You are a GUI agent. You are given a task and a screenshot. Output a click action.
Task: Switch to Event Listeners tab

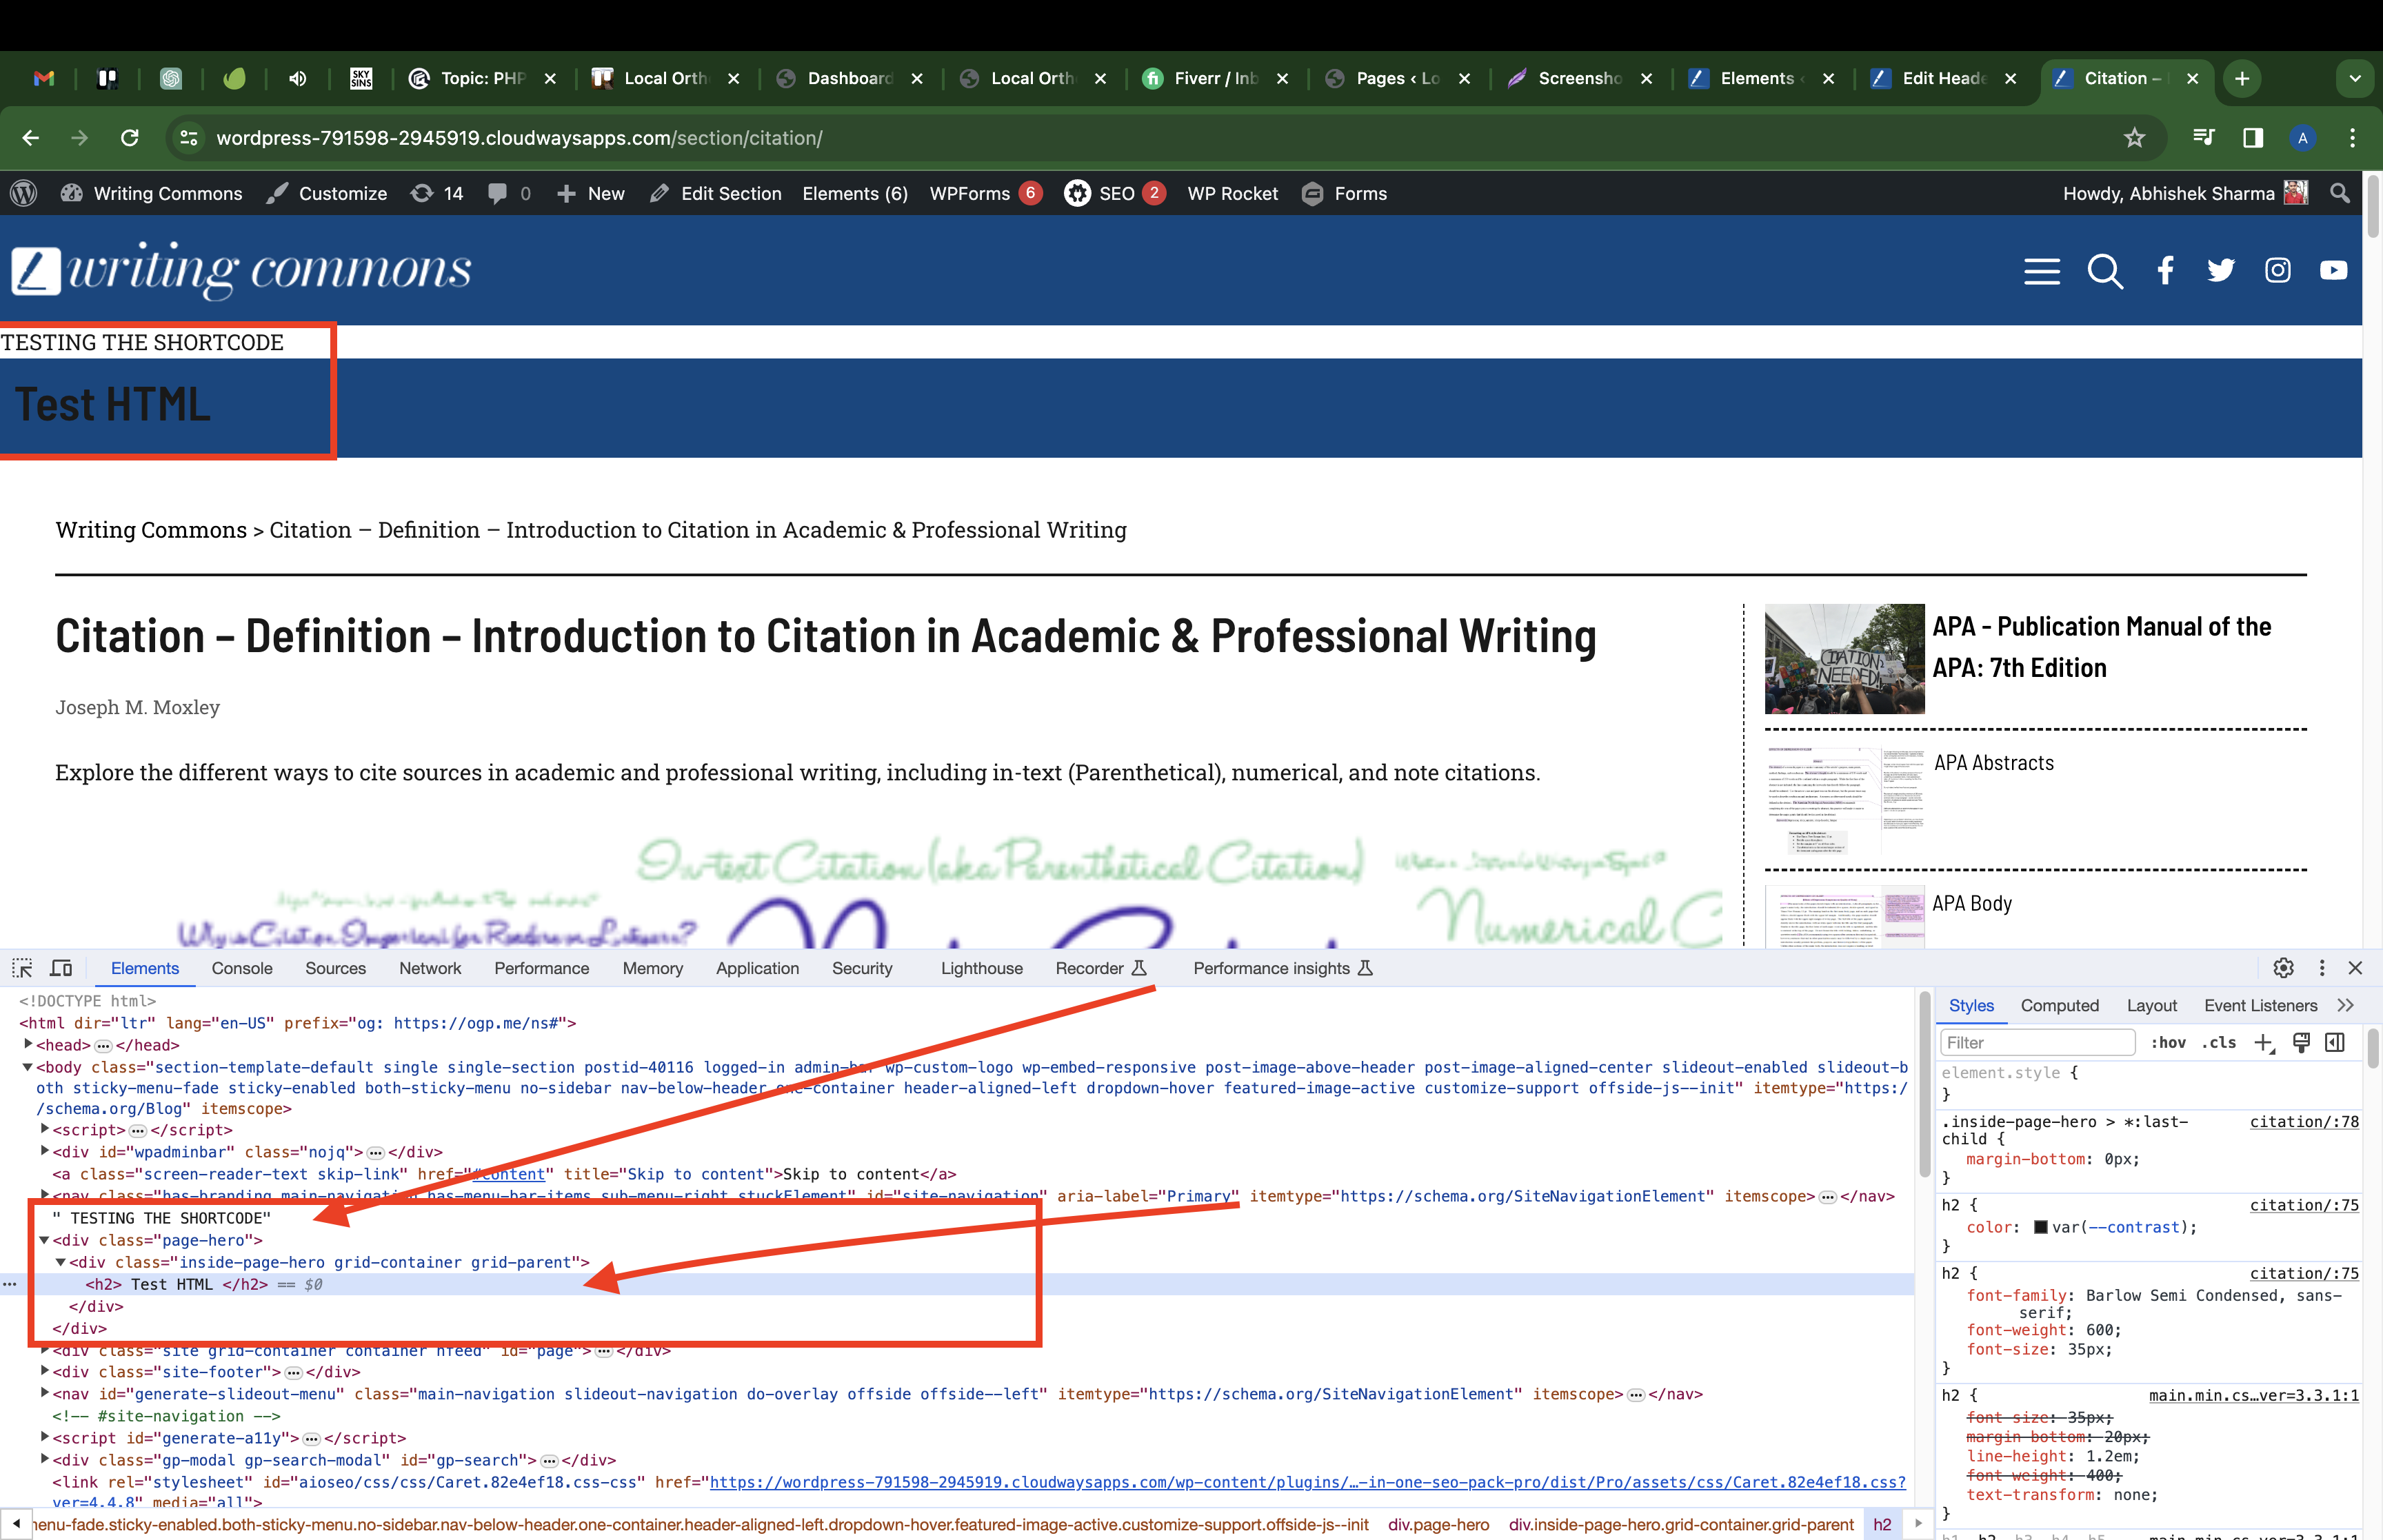[2260, 1006]
